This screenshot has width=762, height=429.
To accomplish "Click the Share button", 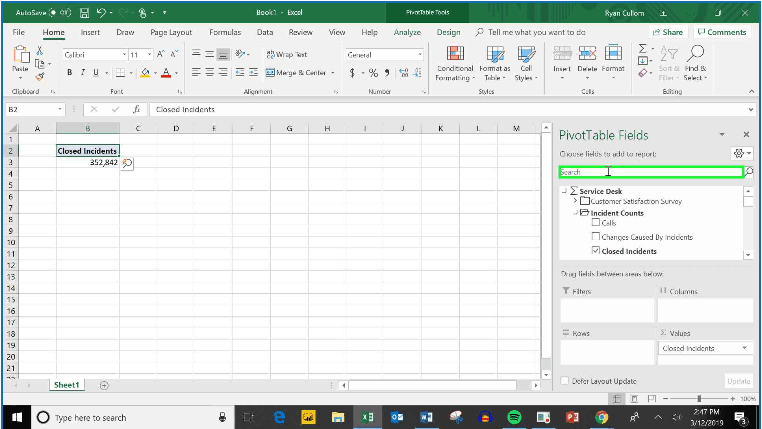I will pyautogui.click(x=668, y=32).
